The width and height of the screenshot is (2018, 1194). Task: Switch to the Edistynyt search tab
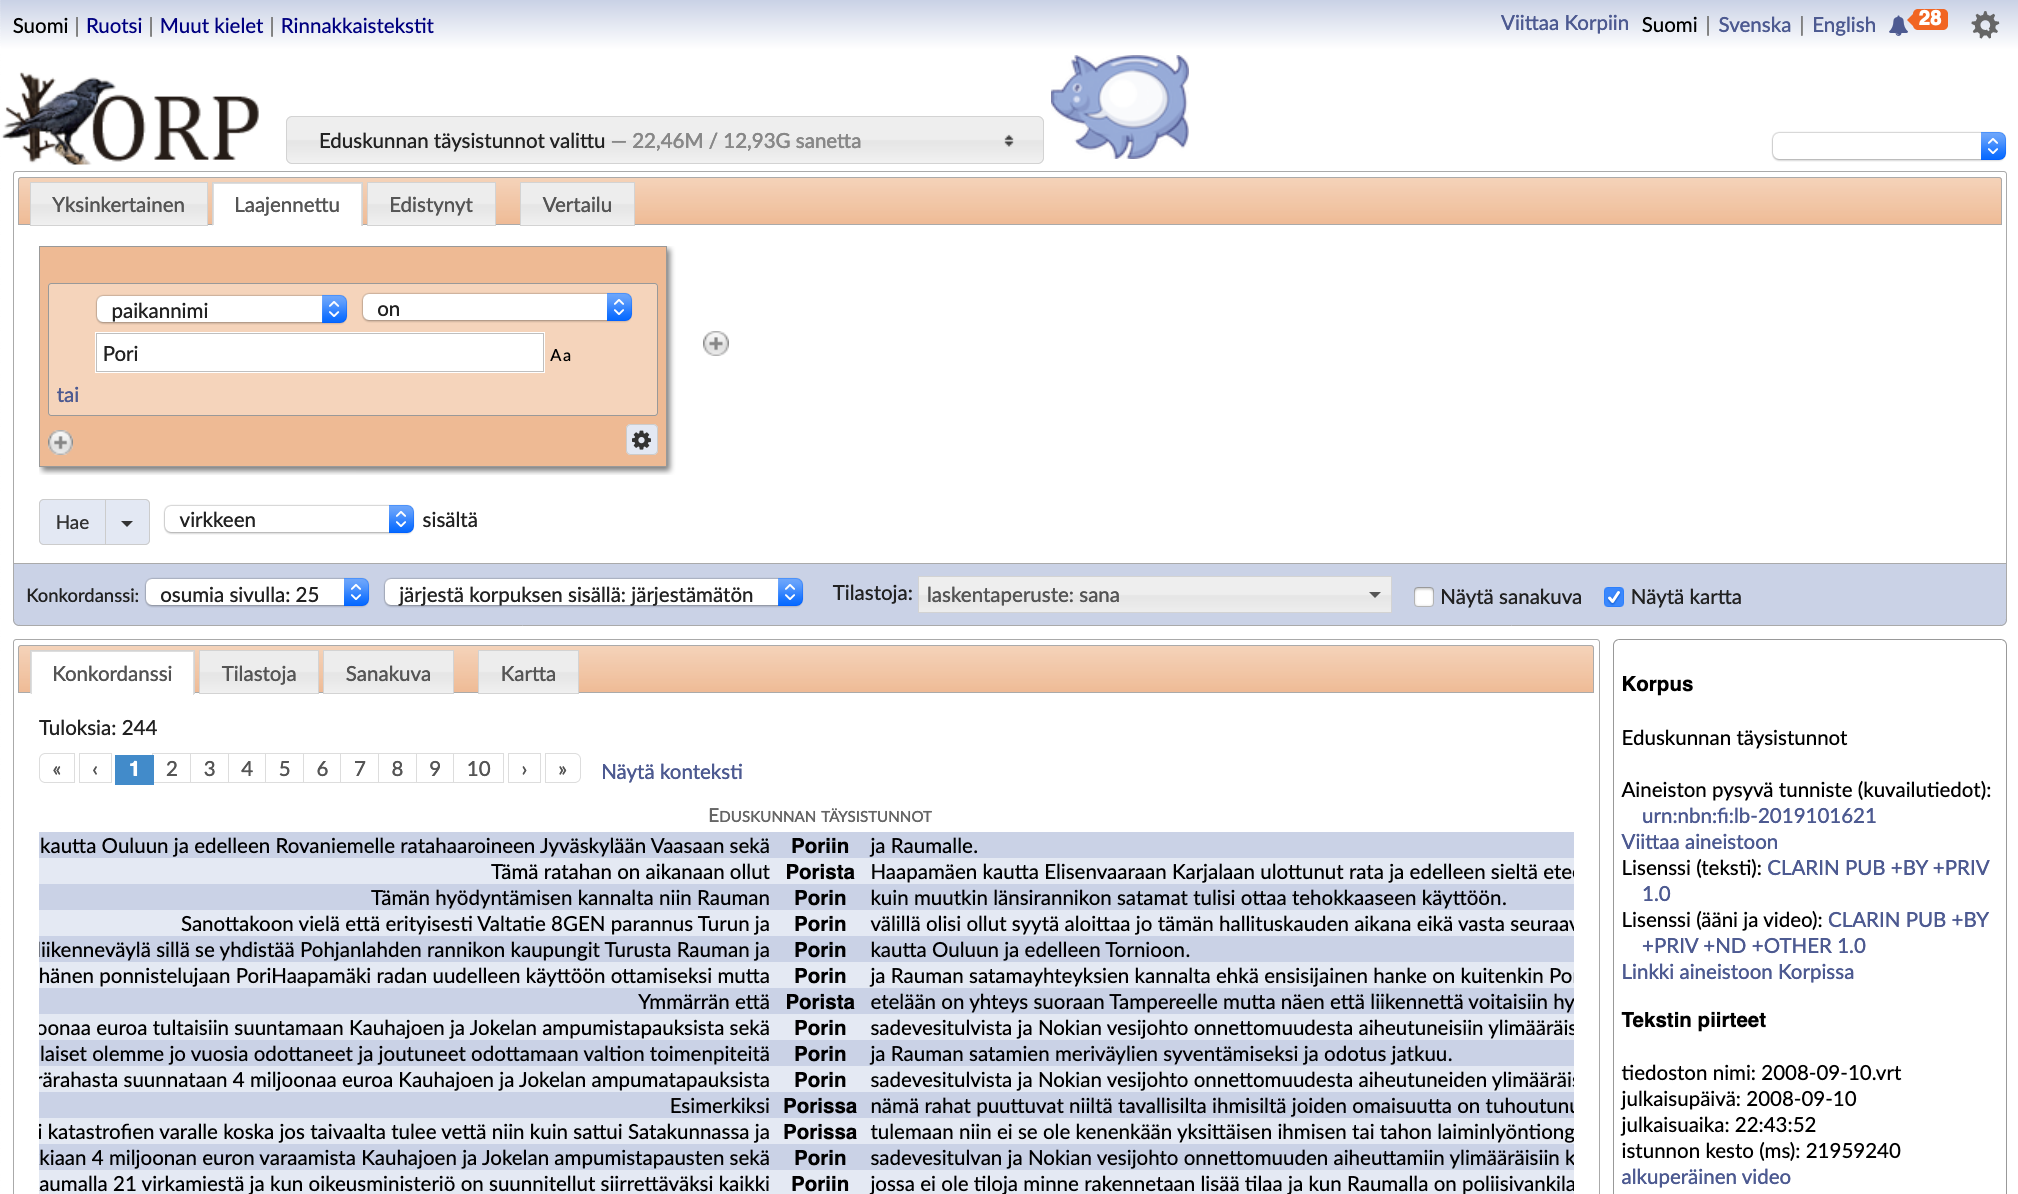pos(430,205)
